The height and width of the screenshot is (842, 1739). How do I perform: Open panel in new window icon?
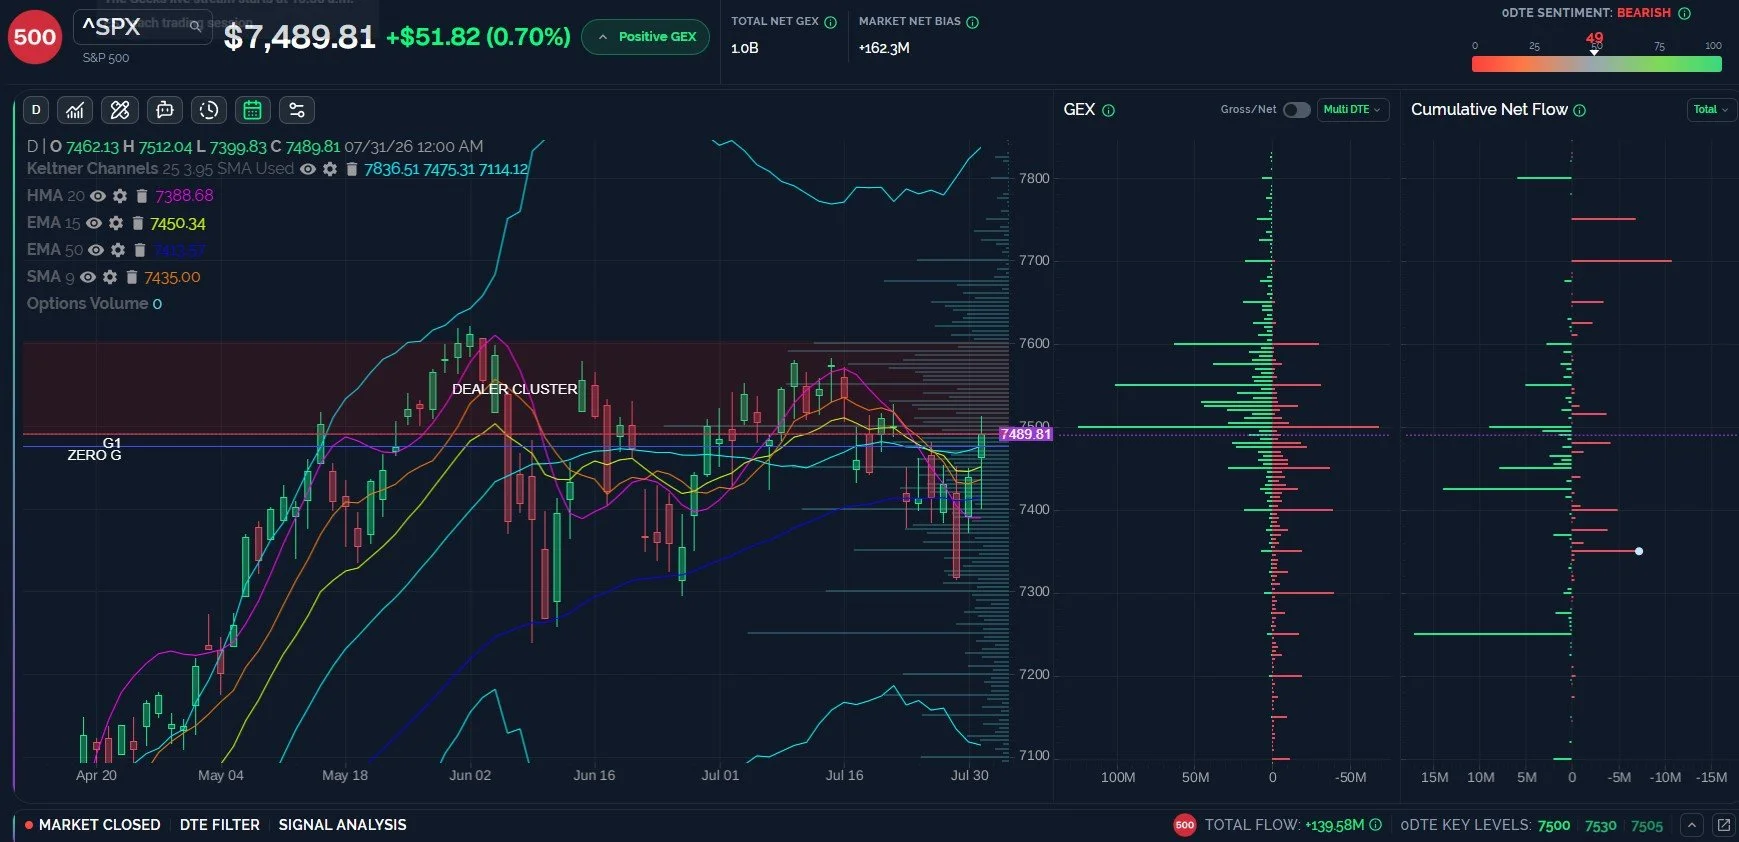click(1723, 825)
